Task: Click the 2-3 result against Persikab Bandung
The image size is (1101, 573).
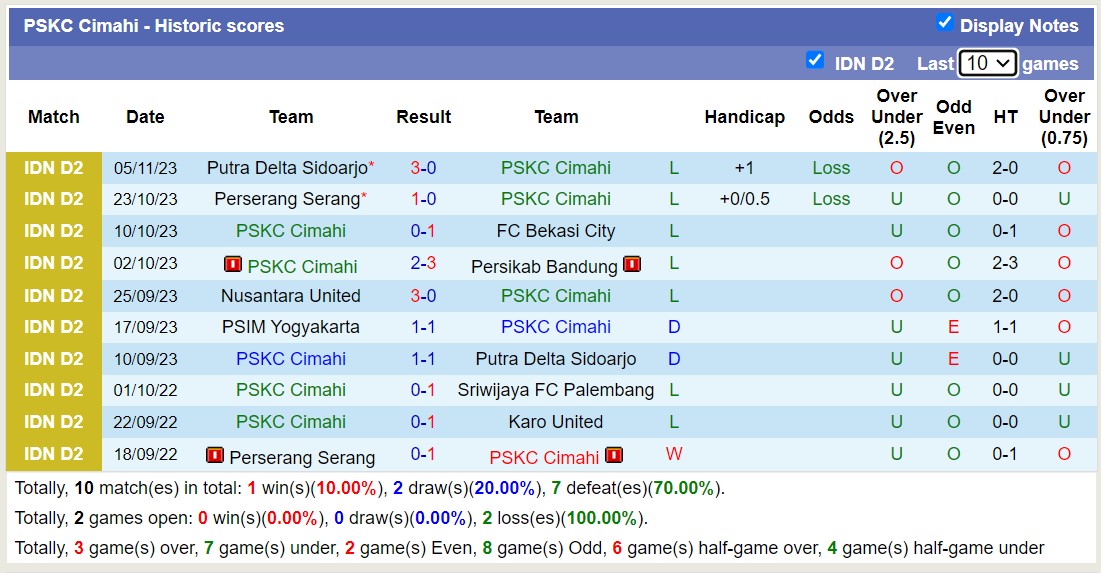Action: pyautogui.click(x=423, y=264)
